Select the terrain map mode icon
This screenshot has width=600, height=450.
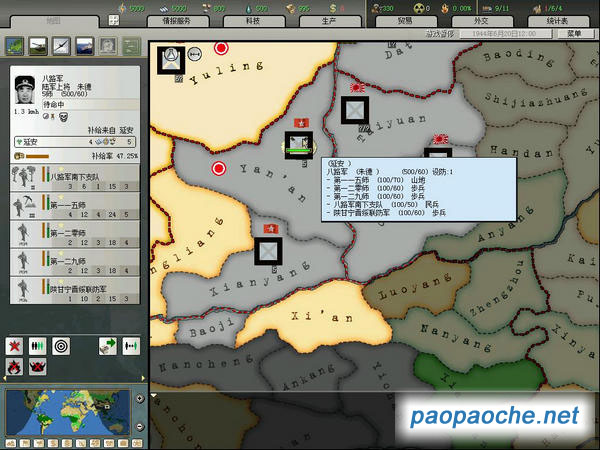tap(15, 46)
